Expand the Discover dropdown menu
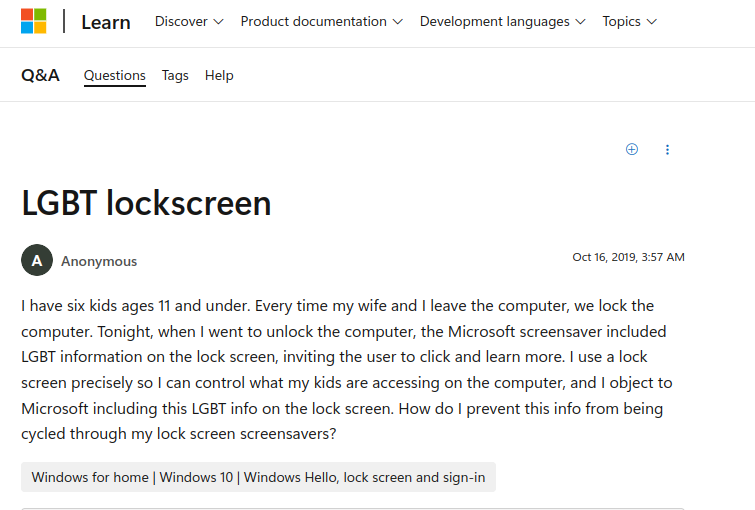 pos(189,21)
